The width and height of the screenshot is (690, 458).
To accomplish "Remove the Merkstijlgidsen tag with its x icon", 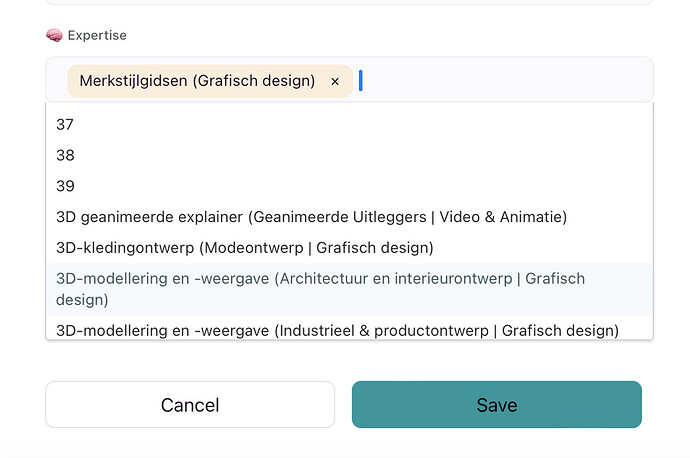I will [x=335, y=81].
